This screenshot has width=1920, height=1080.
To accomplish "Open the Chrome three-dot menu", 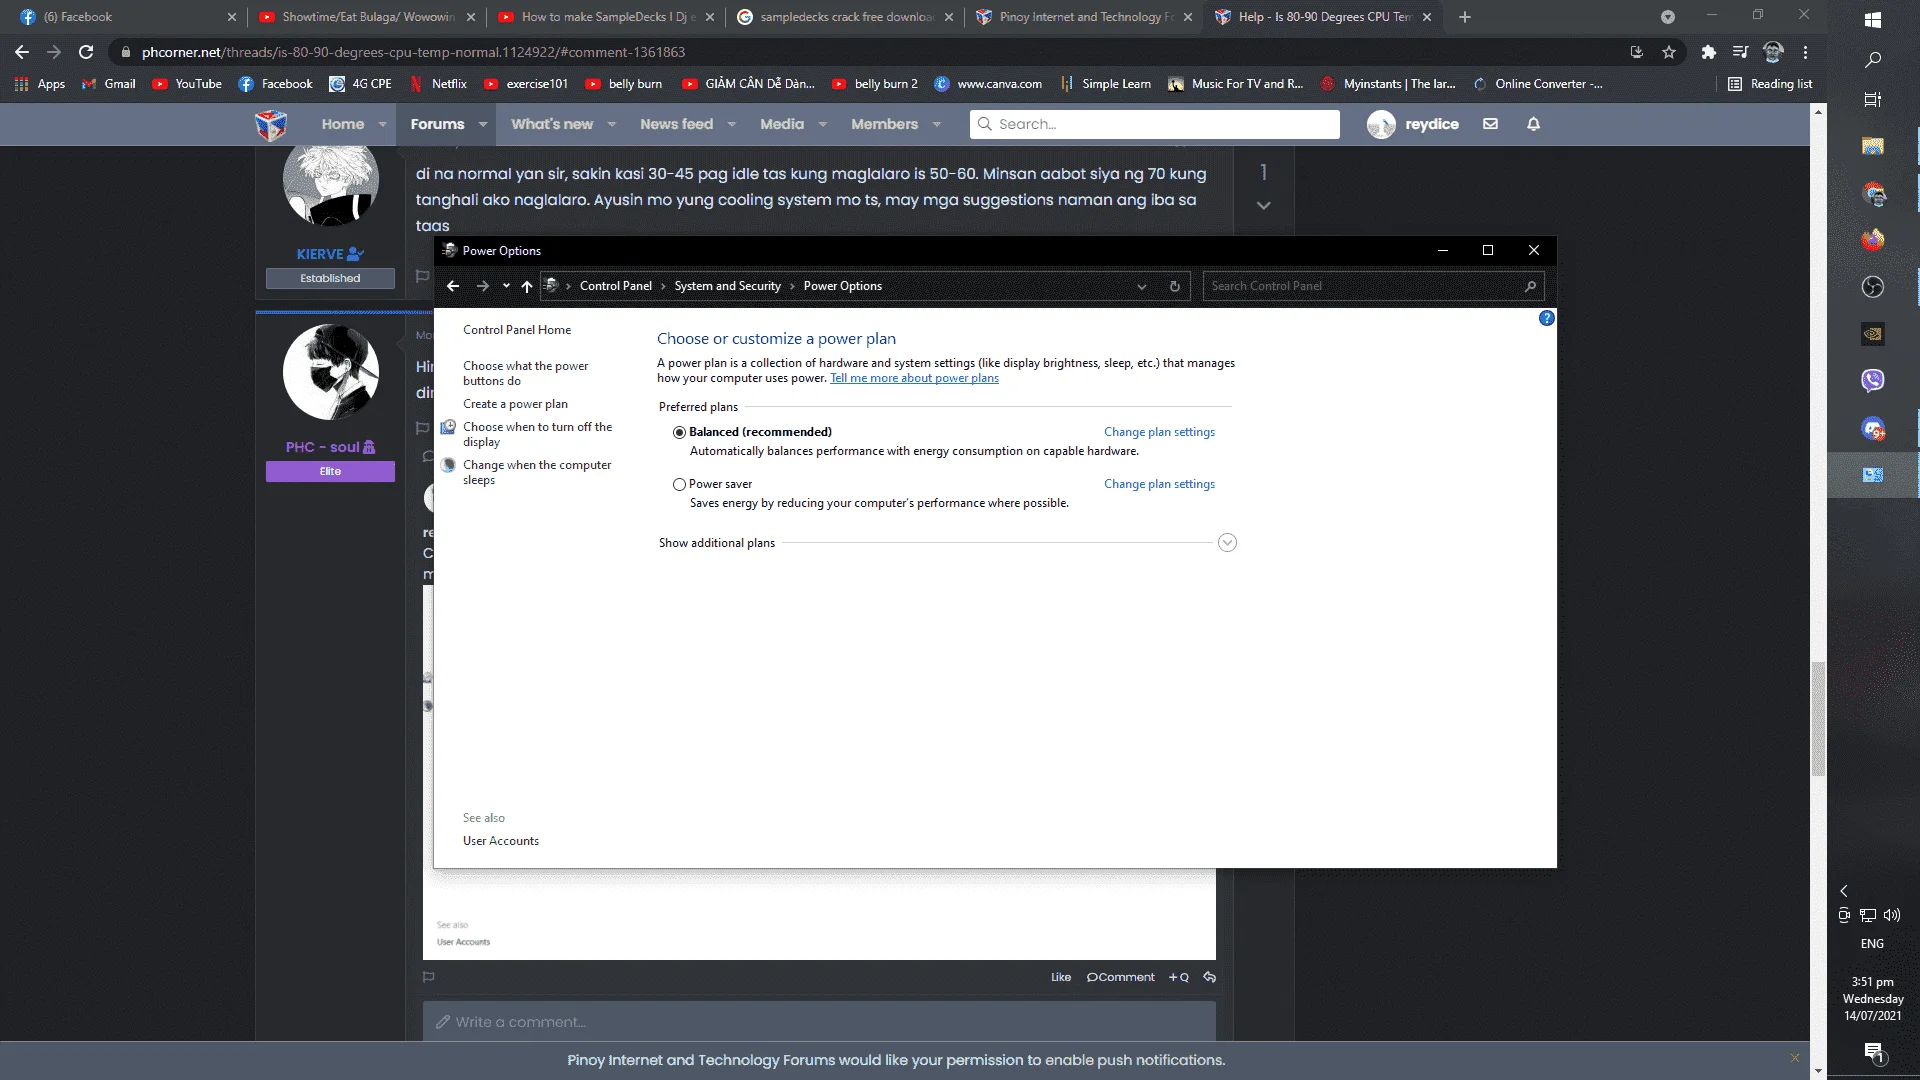I will 1805,52.
